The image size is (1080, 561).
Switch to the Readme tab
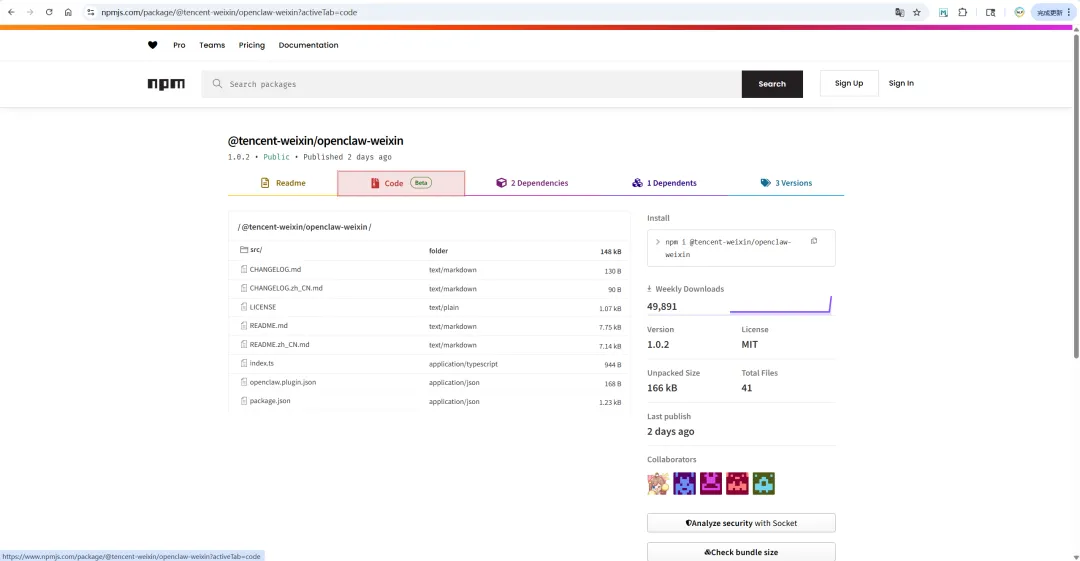coord(283,183)
